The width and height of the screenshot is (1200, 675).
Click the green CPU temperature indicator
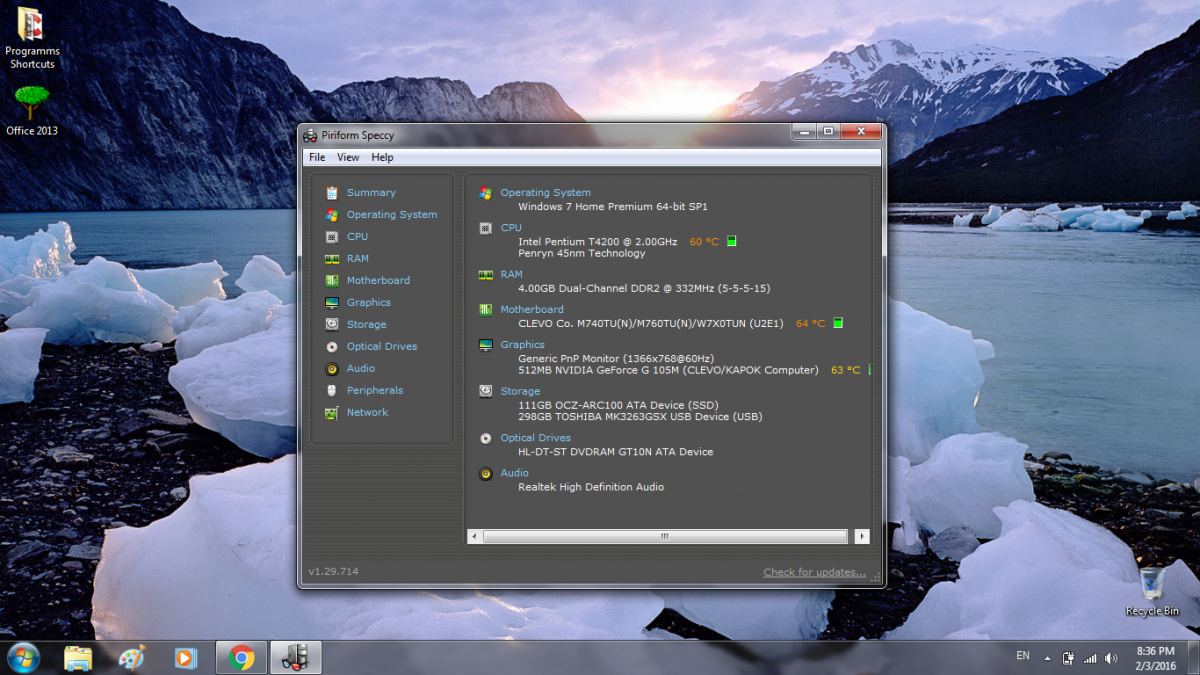point(732,242)
